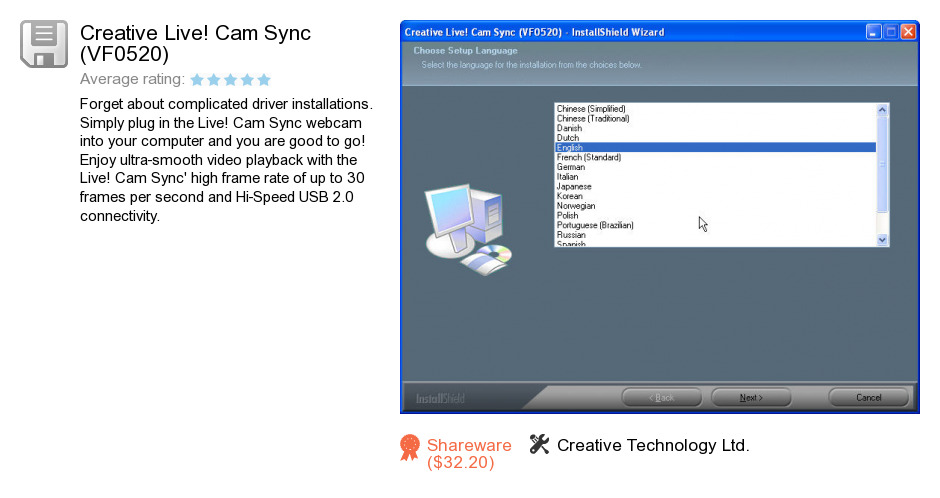Click the third rating star
The height and width of the screenshot is (498, 940).
231,80
